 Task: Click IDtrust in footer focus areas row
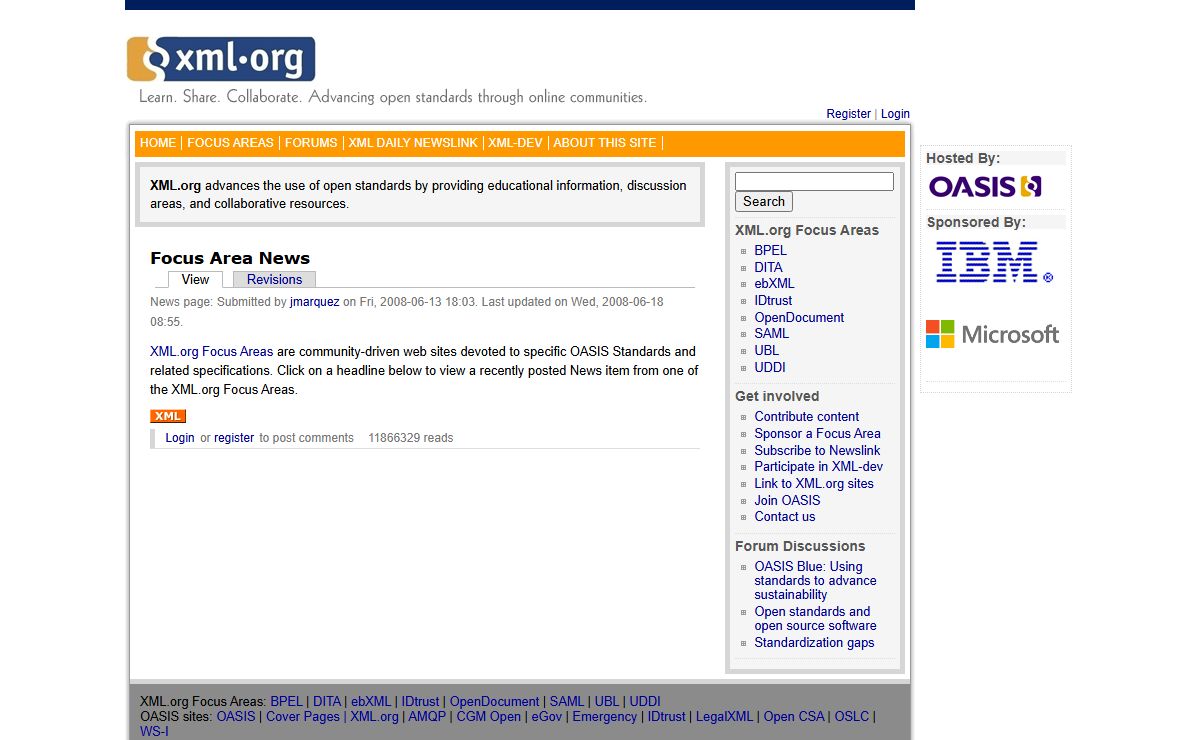(421, 702)
